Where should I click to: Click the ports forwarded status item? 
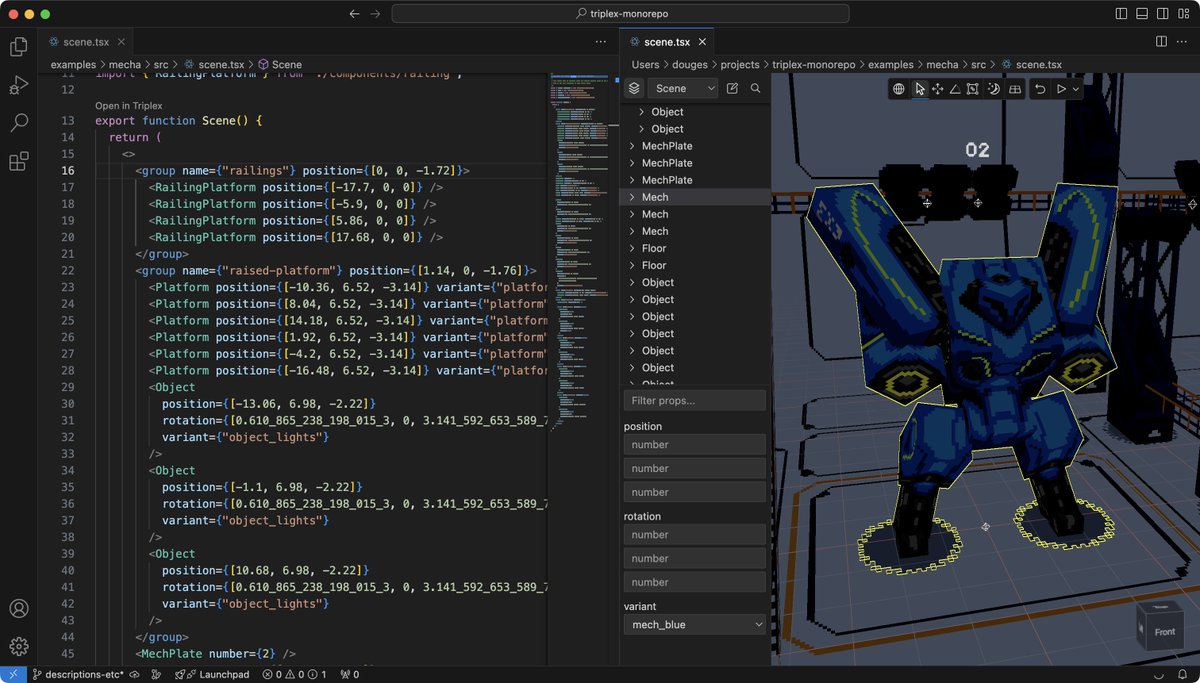coord(350,674)
